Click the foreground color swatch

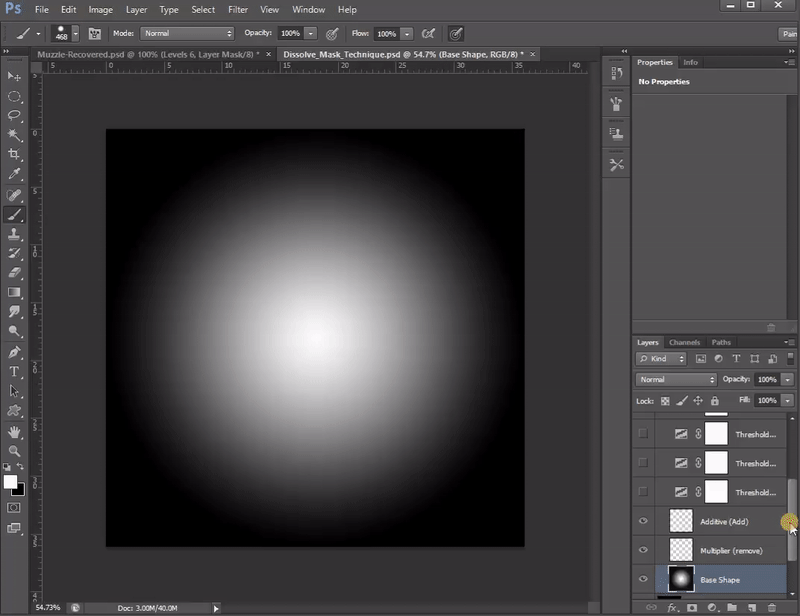[x=11, y=482]
